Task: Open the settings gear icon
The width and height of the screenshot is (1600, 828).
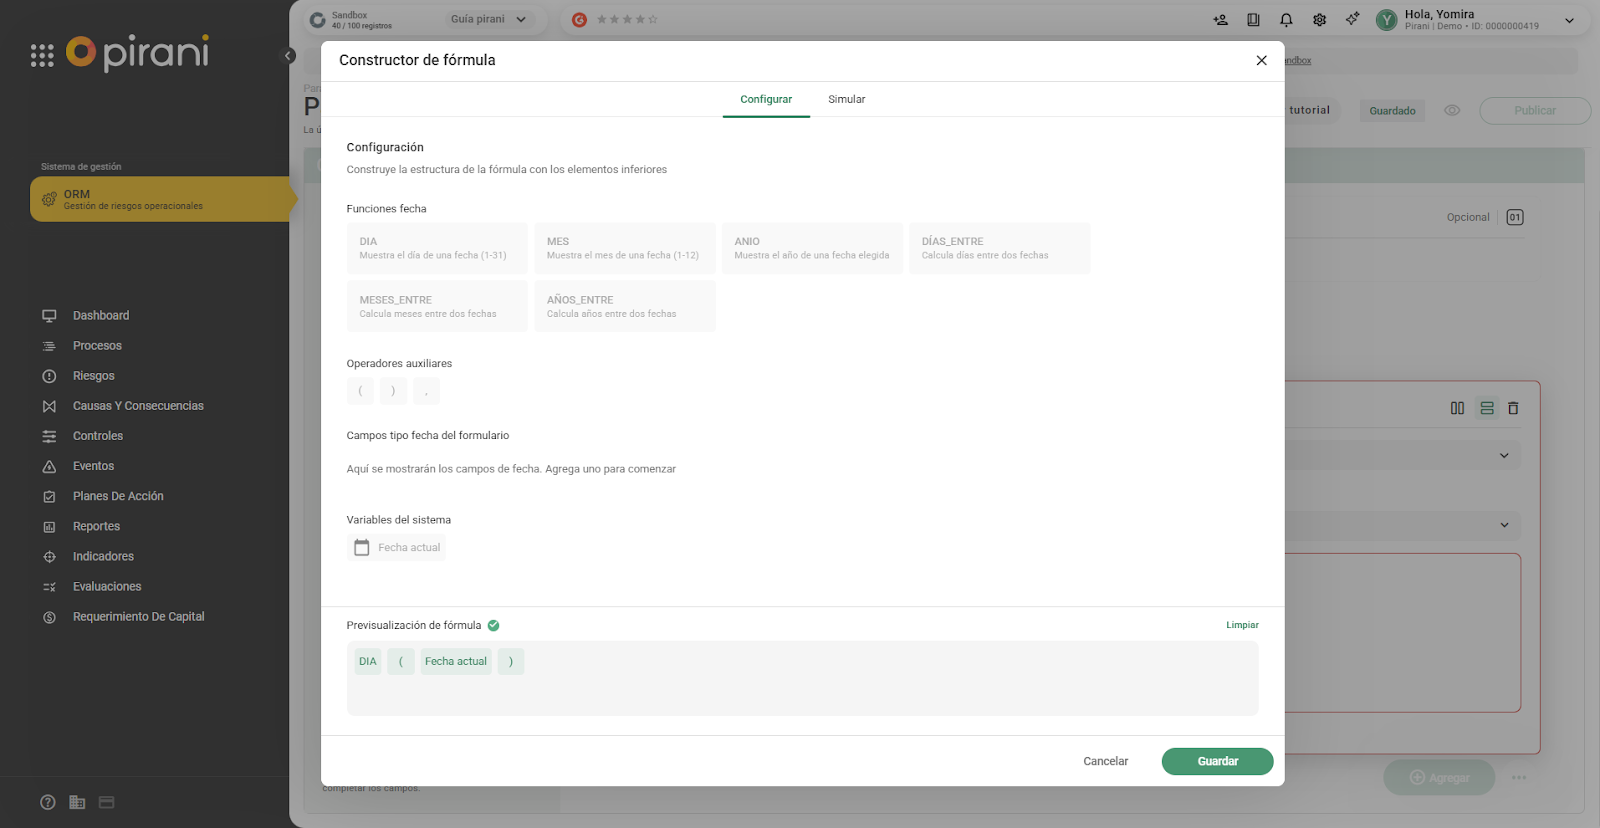Action: (1319, 20)
